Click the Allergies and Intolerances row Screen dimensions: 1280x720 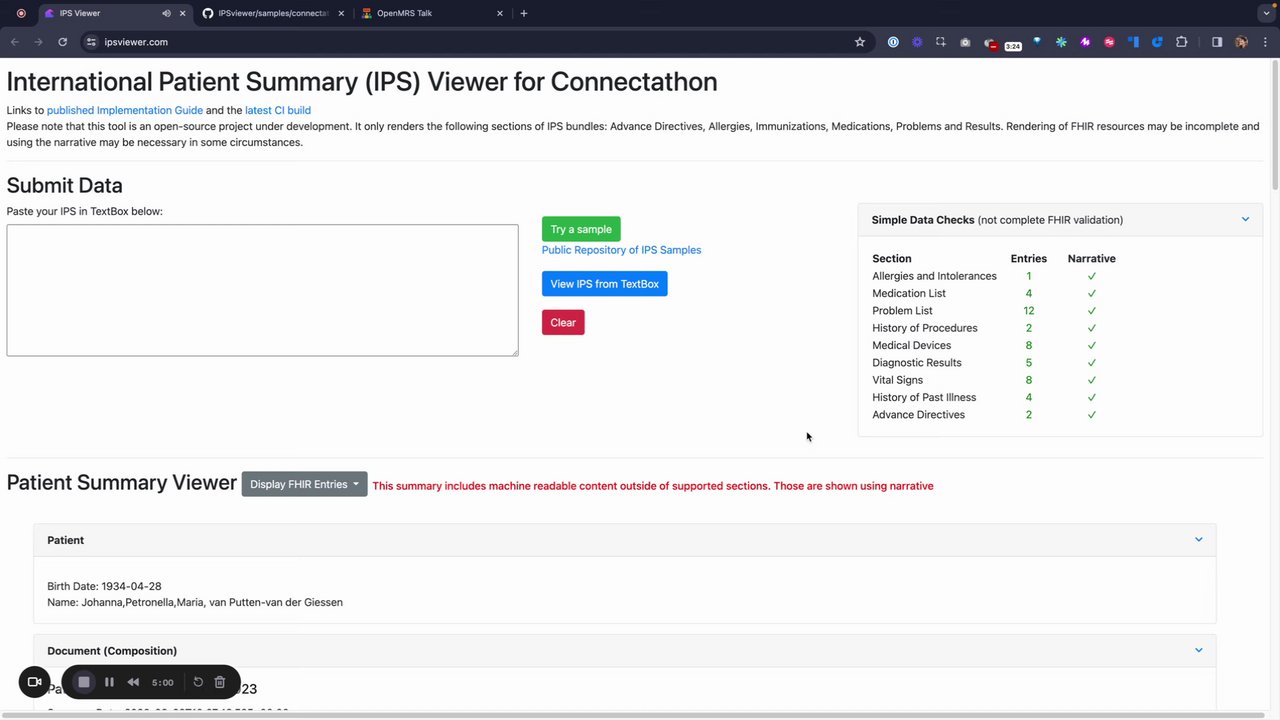[x=994, y=276]
